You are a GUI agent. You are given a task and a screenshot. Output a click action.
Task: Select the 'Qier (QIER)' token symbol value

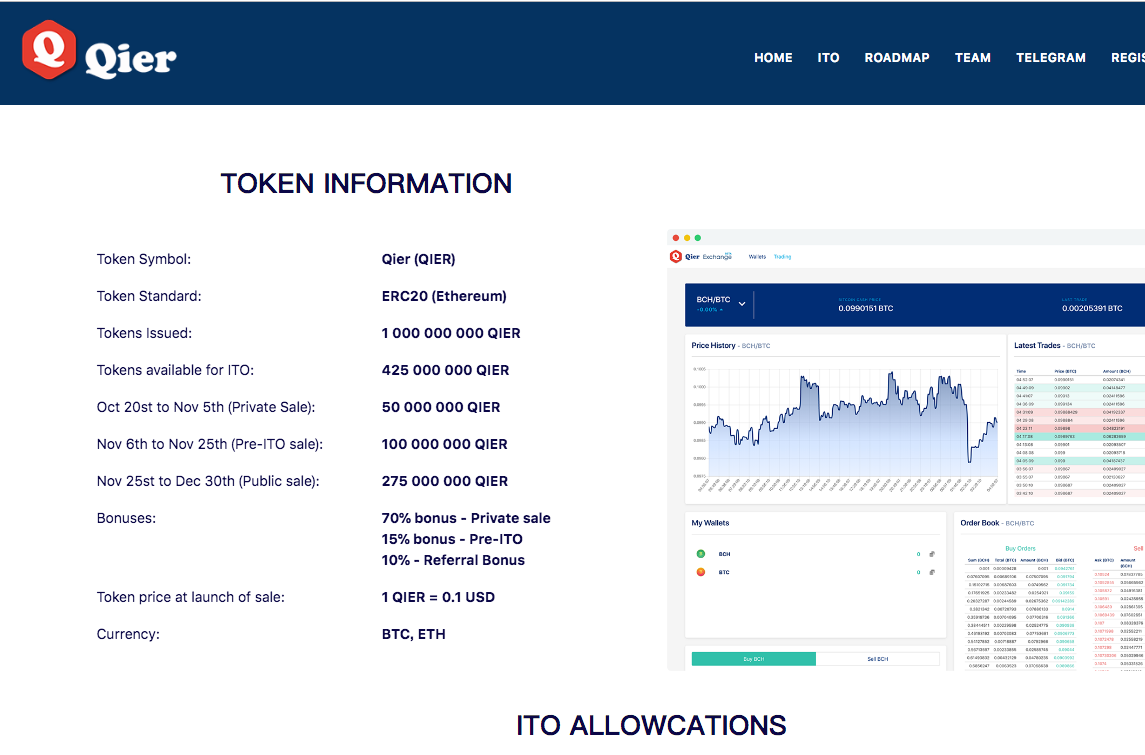click(x=418, y=259)
